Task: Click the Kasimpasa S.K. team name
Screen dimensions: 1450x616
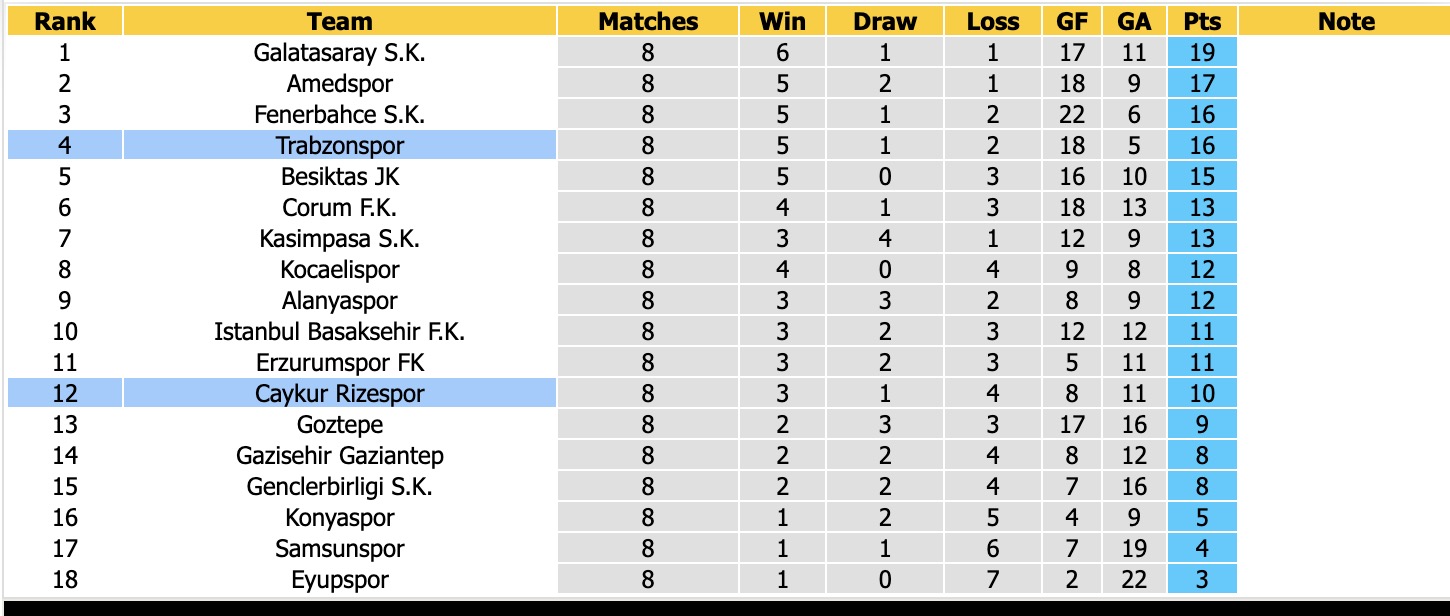Action: tap(340, 239)
